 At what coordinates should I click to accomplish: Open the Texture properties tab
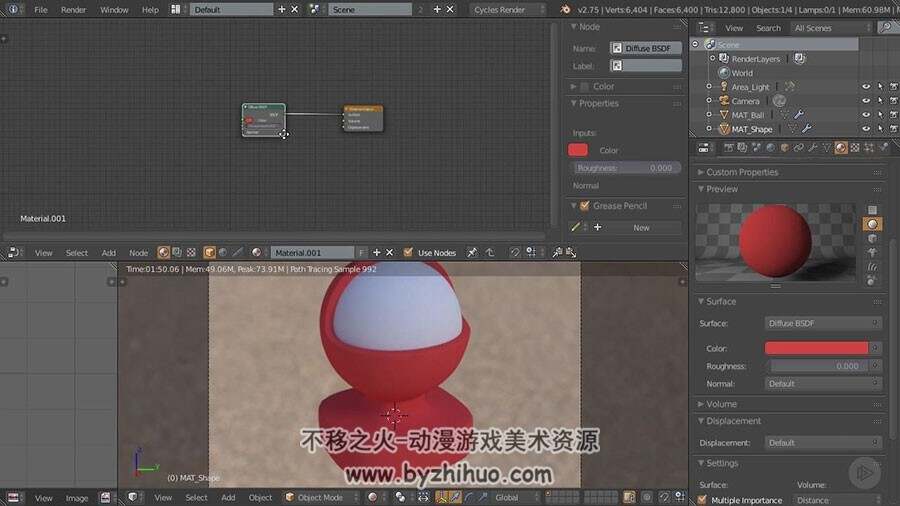[855, 148]
